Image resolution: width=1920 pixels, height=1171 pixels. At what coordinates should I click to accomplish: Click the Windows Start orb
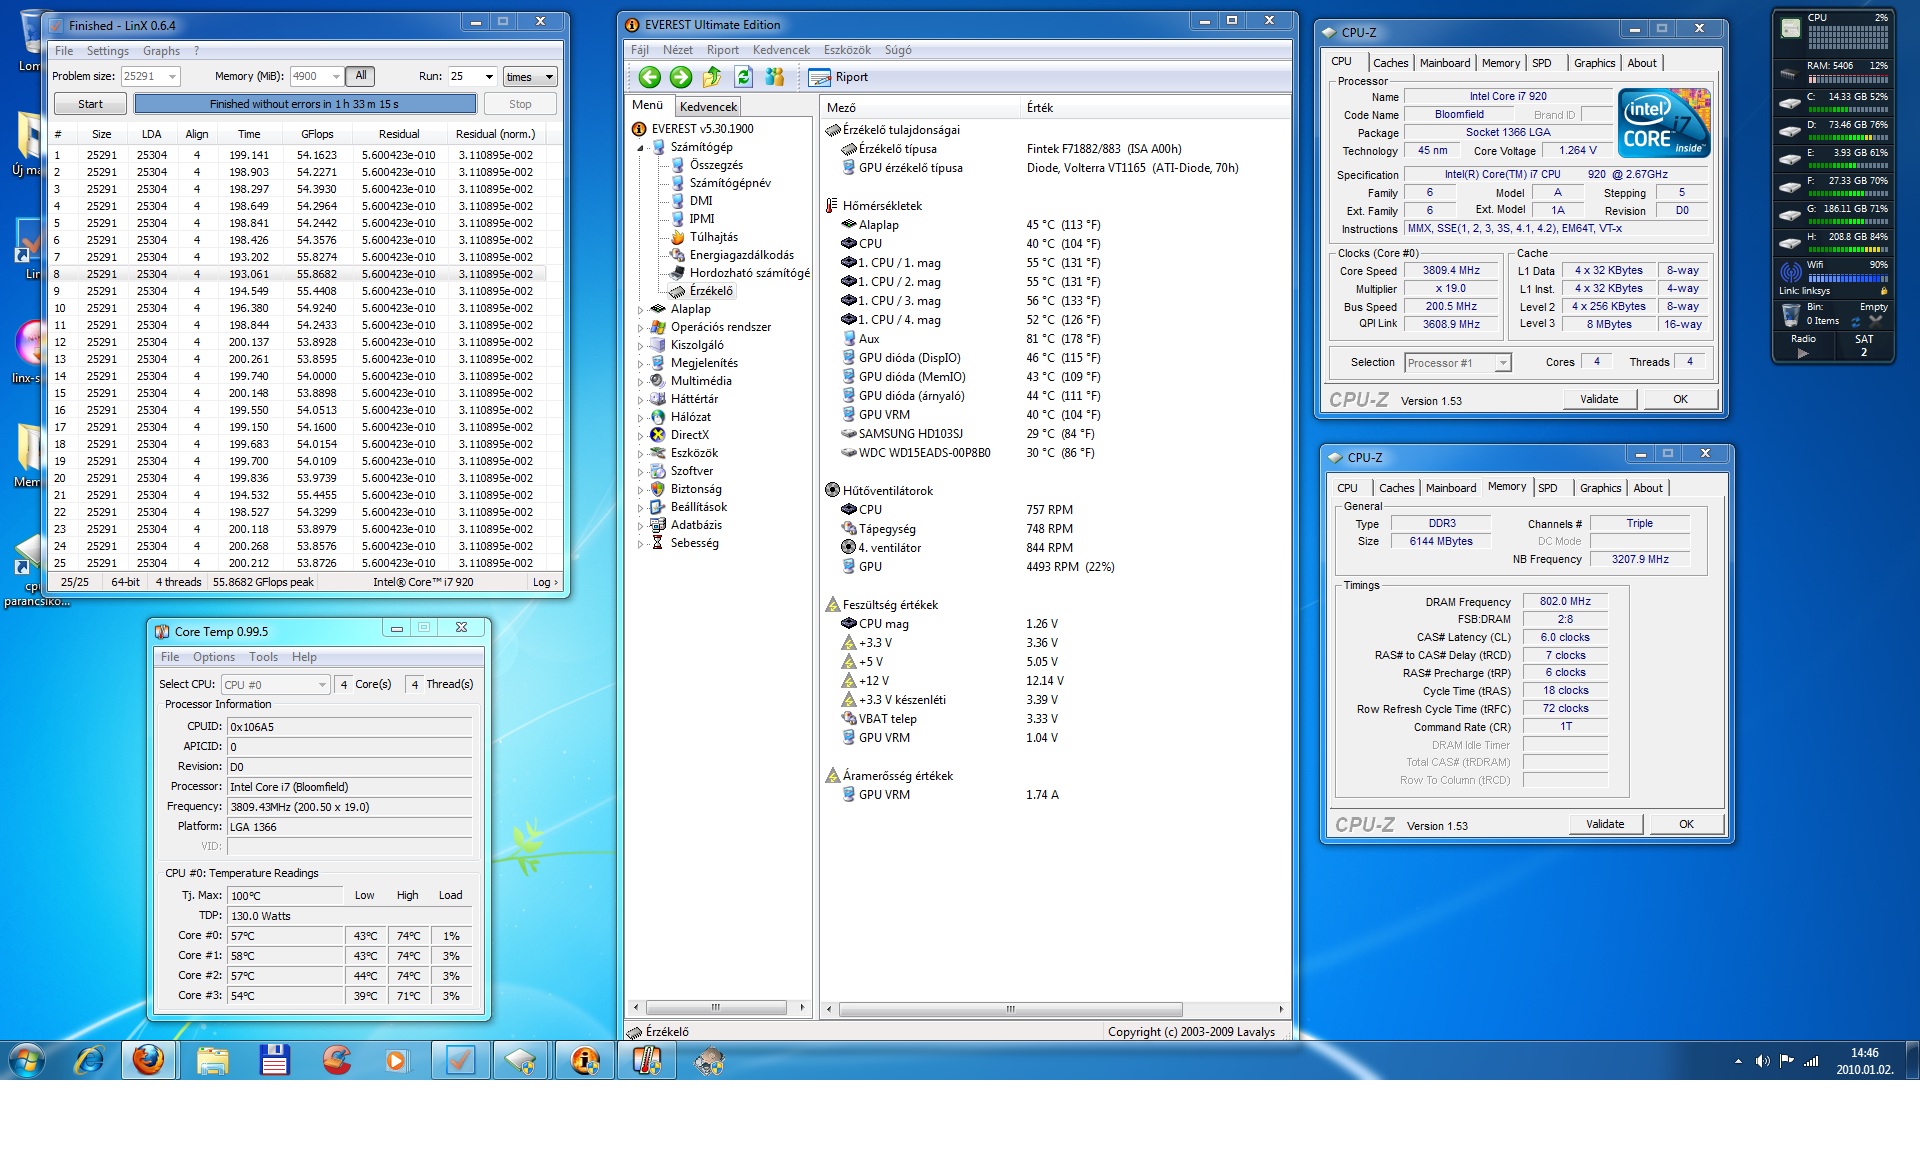click(27, 1060)
